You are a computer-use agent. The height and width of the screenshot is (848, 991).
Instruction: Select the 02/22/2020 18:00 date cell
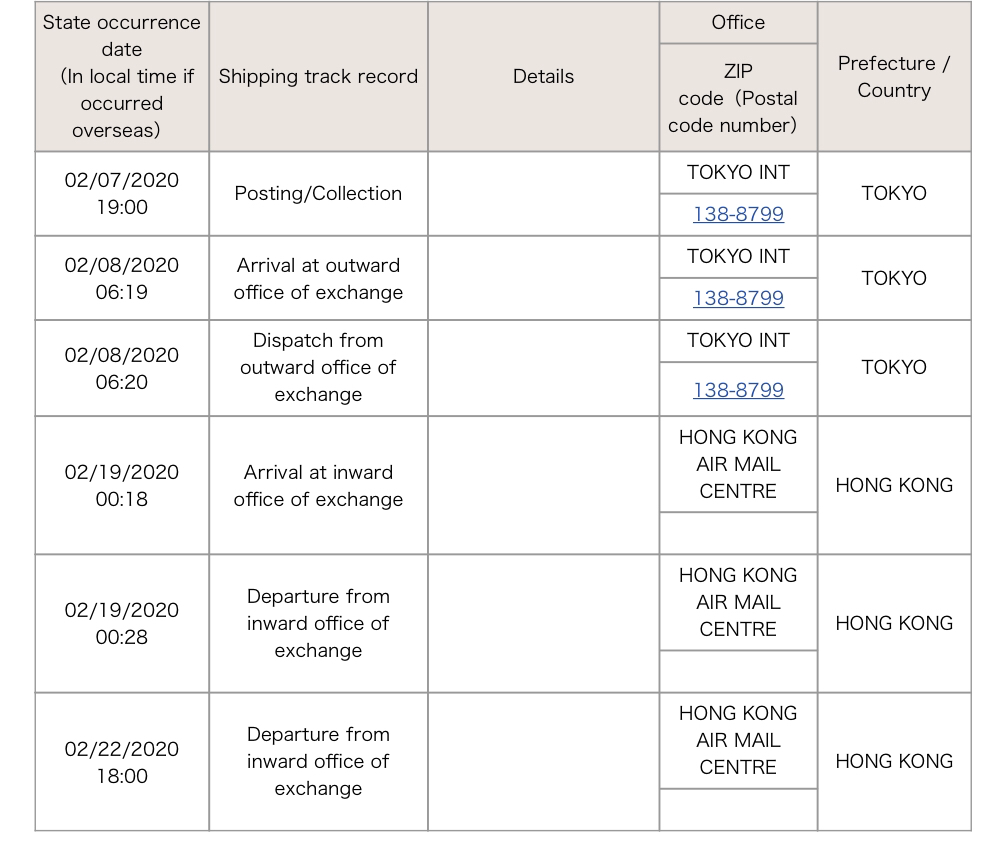click(x=122, y=761)
